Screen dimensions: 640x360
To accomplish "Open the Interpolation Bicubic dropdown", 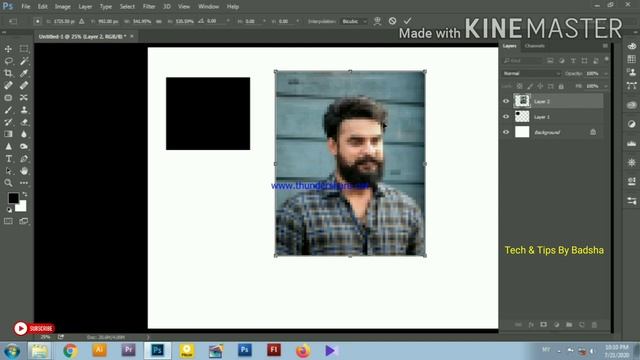I will click(x=354, y=21).
